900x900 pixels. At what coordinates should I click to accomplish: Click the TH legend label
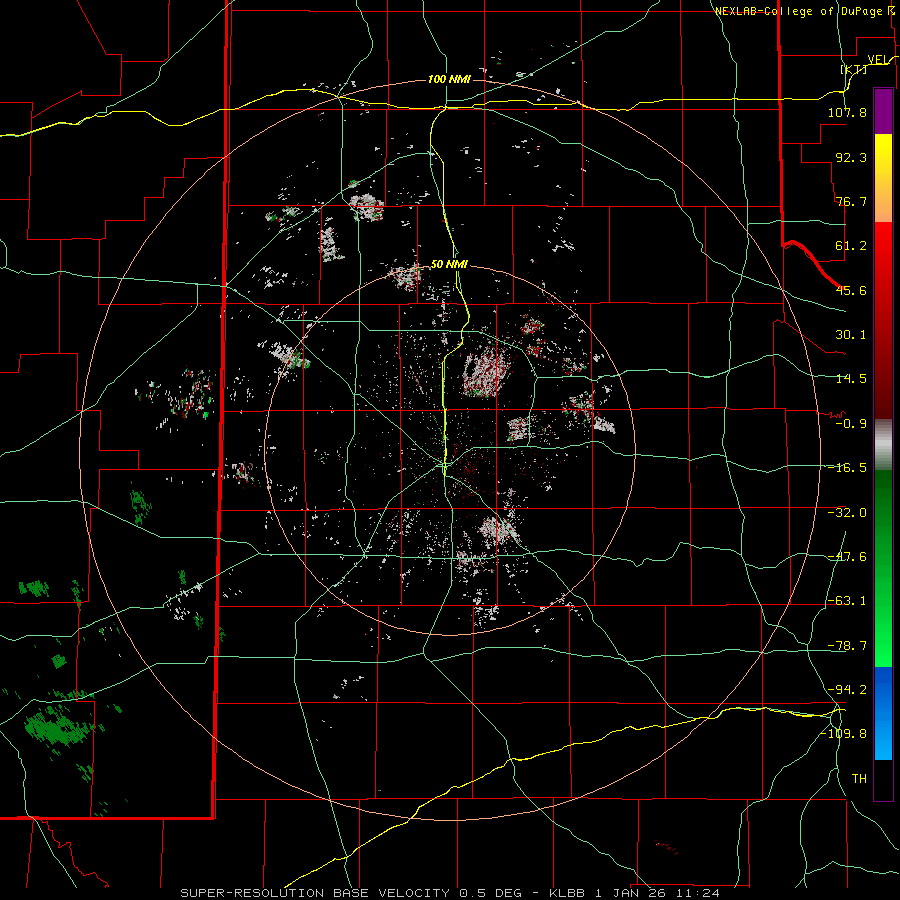pos(859,778)
